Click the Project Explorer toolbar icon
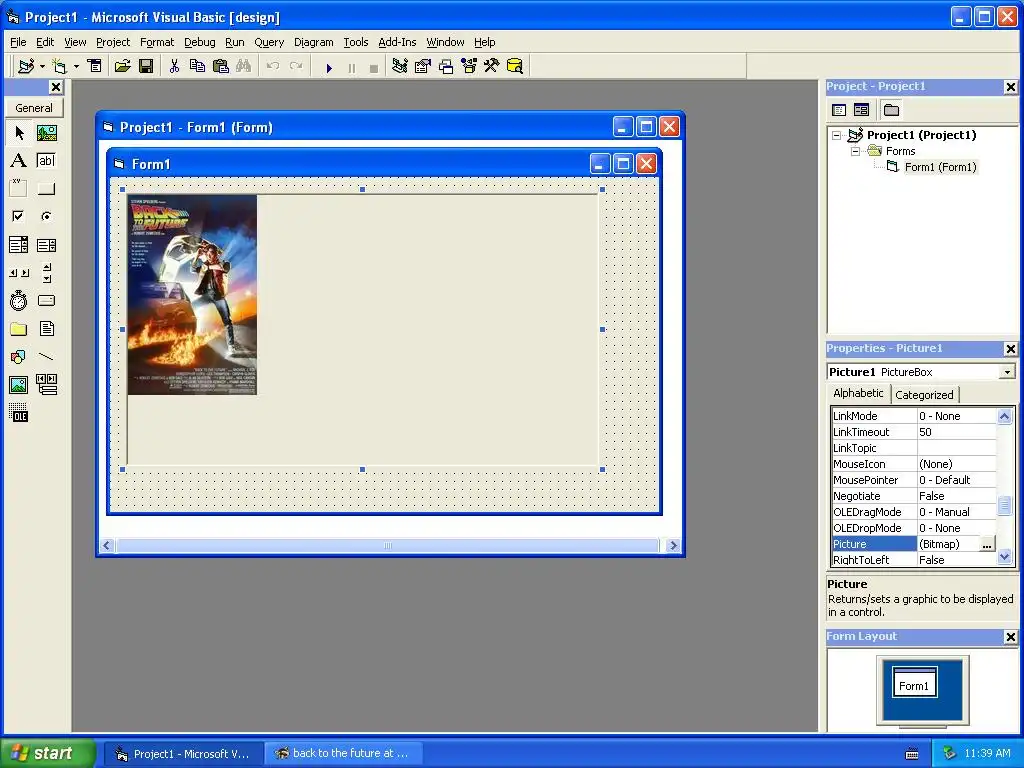This screenshot has height=768, width=1024. coord(400,66)
